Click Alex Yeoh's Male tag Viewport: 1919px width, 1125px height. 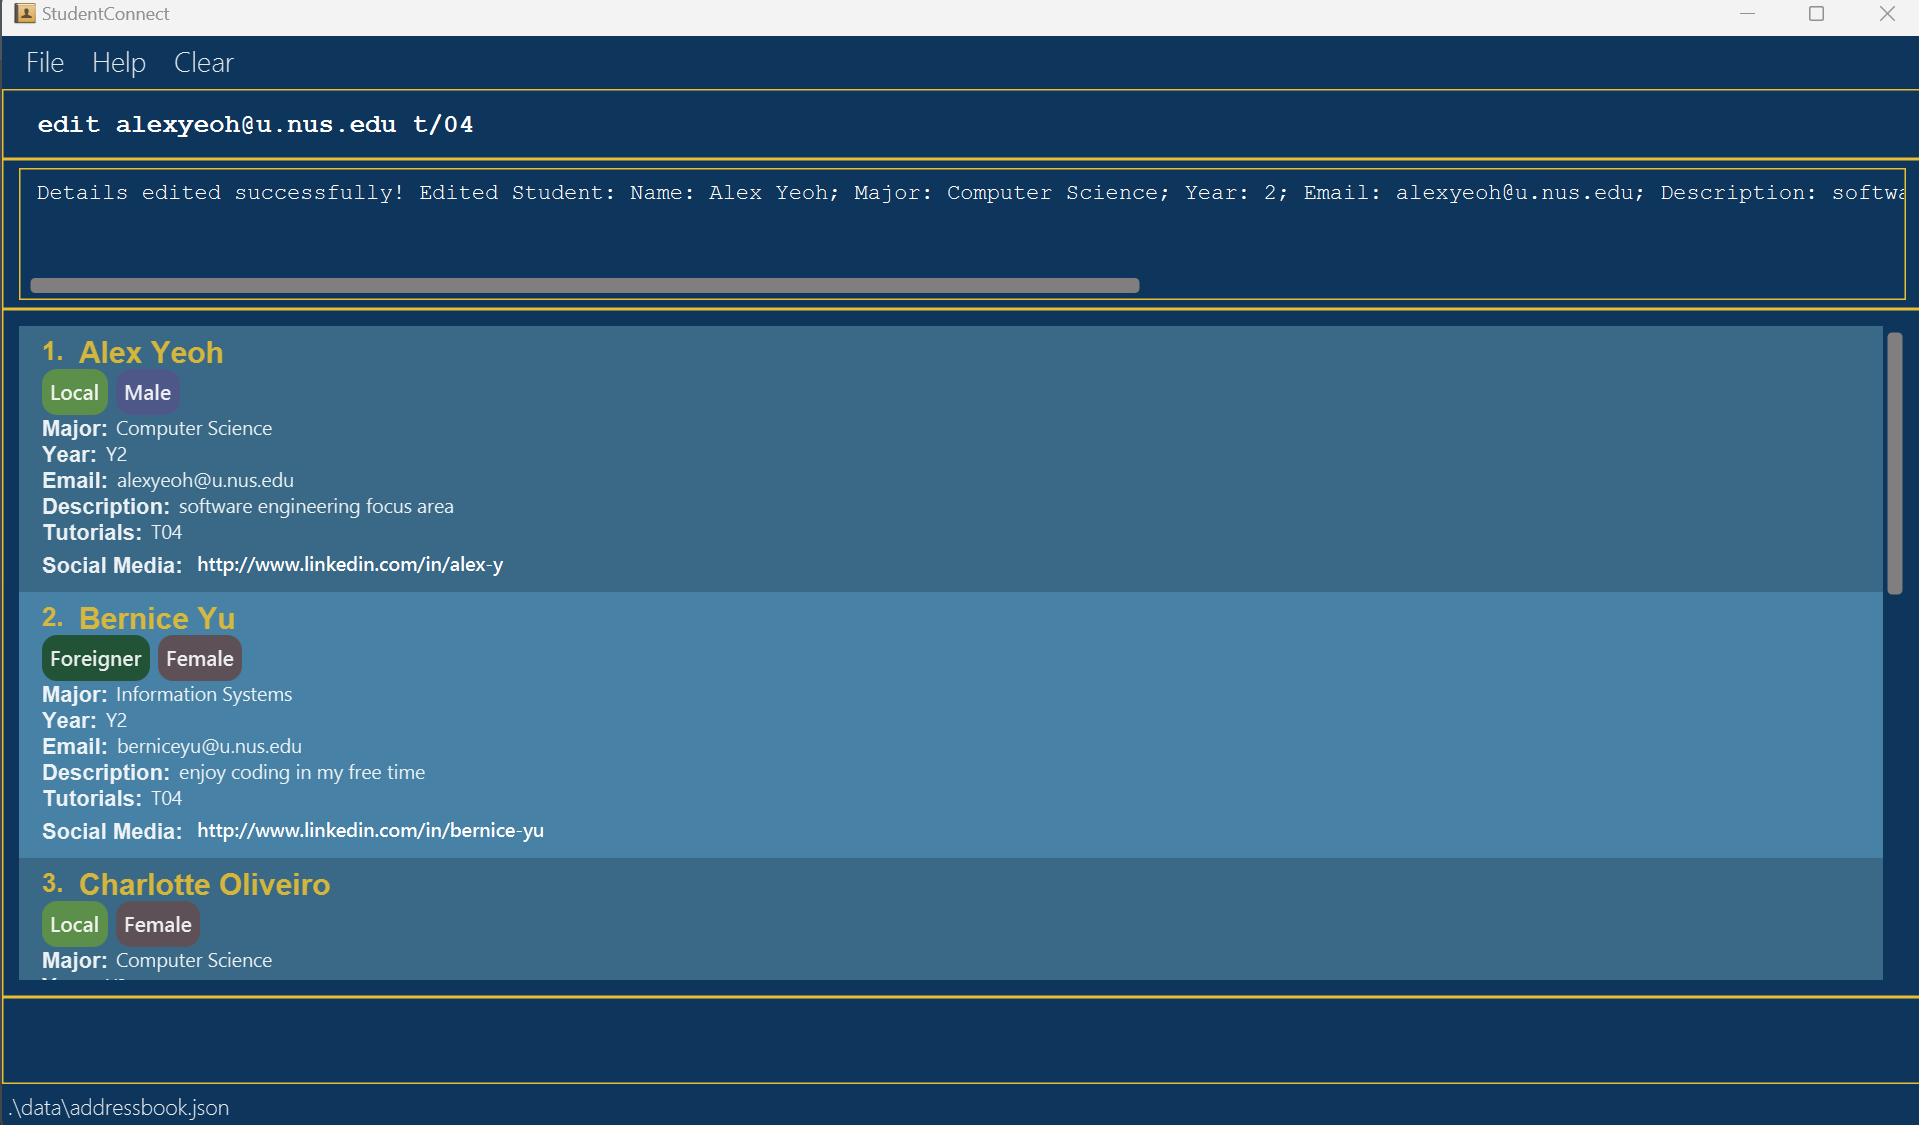point(147,393)
